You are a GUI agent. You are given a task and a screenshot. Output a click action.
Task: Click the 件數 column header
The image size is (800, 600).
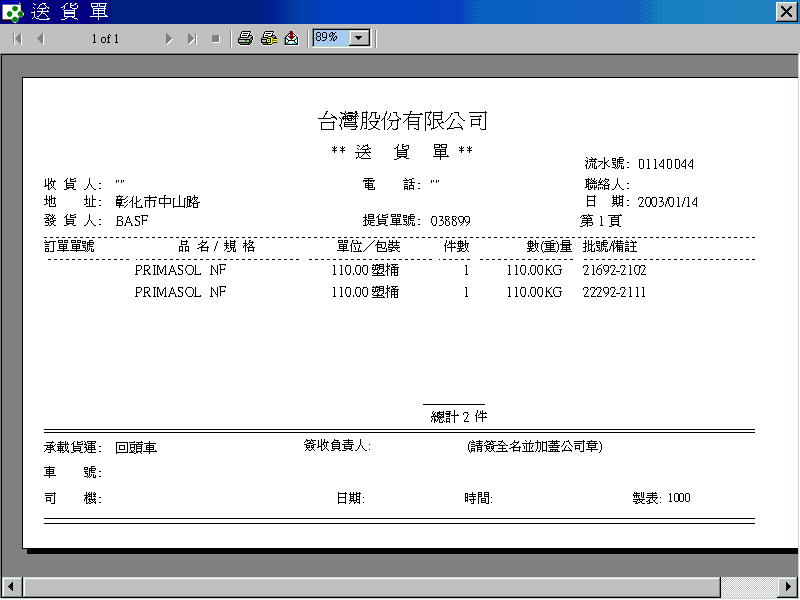click(456, 246)
